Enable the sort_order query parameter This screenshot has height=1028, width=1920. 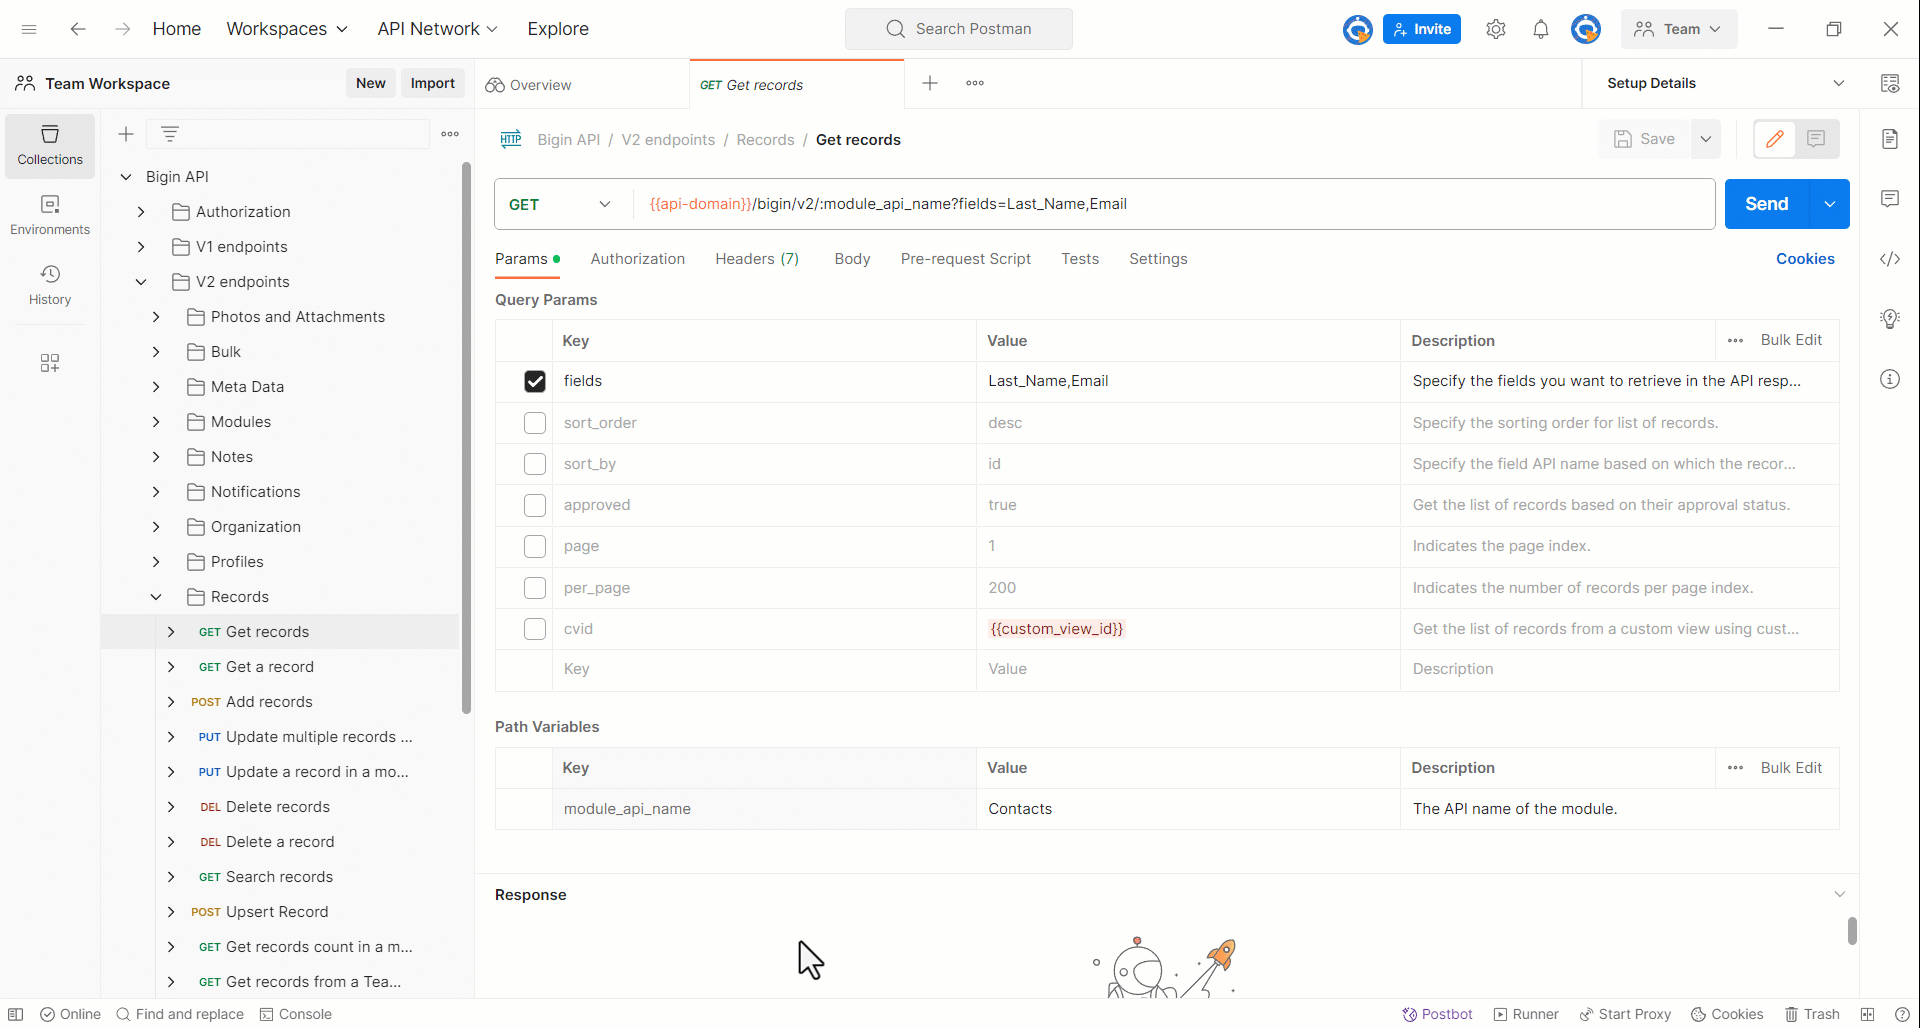[x=535, y=423]
